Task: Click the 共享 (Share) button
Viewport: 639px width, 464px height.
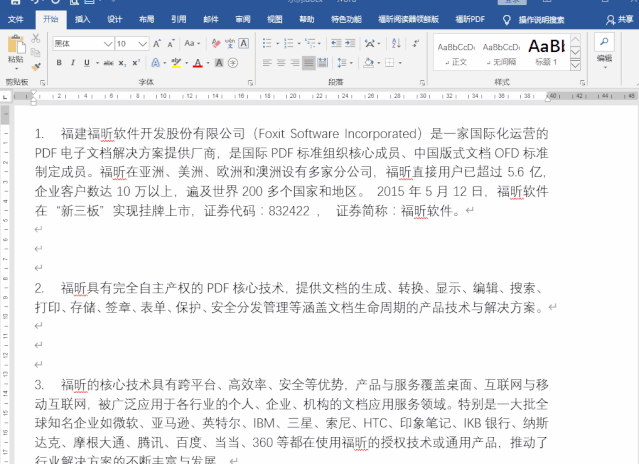Action: click(x=619, y=20)
